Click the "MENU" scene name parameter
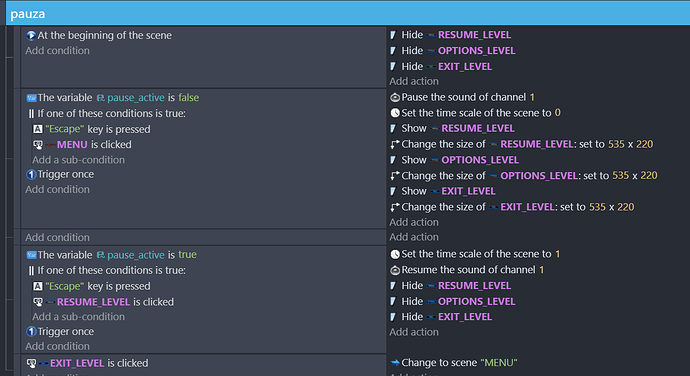Screen dimensions: 690x376 [499, 363]
